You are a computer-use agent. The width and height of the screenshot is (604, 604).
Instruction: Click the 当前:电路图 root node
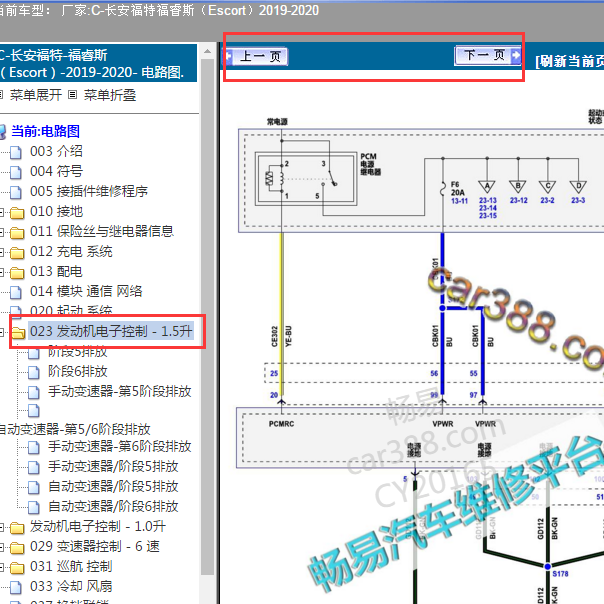[45, 131]
